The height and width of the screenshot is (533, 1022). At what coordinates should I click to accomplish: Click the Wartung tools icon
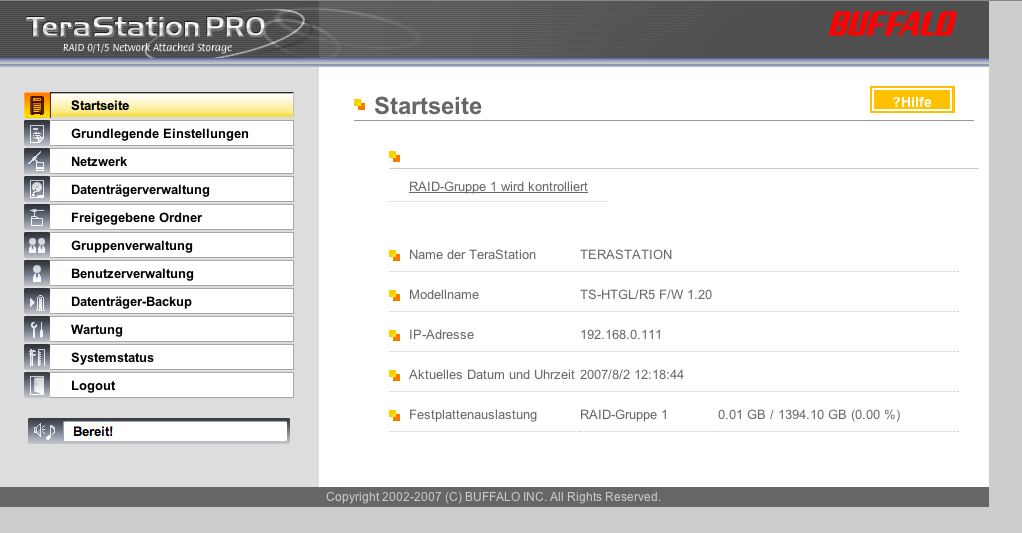[x=37, y=329]
